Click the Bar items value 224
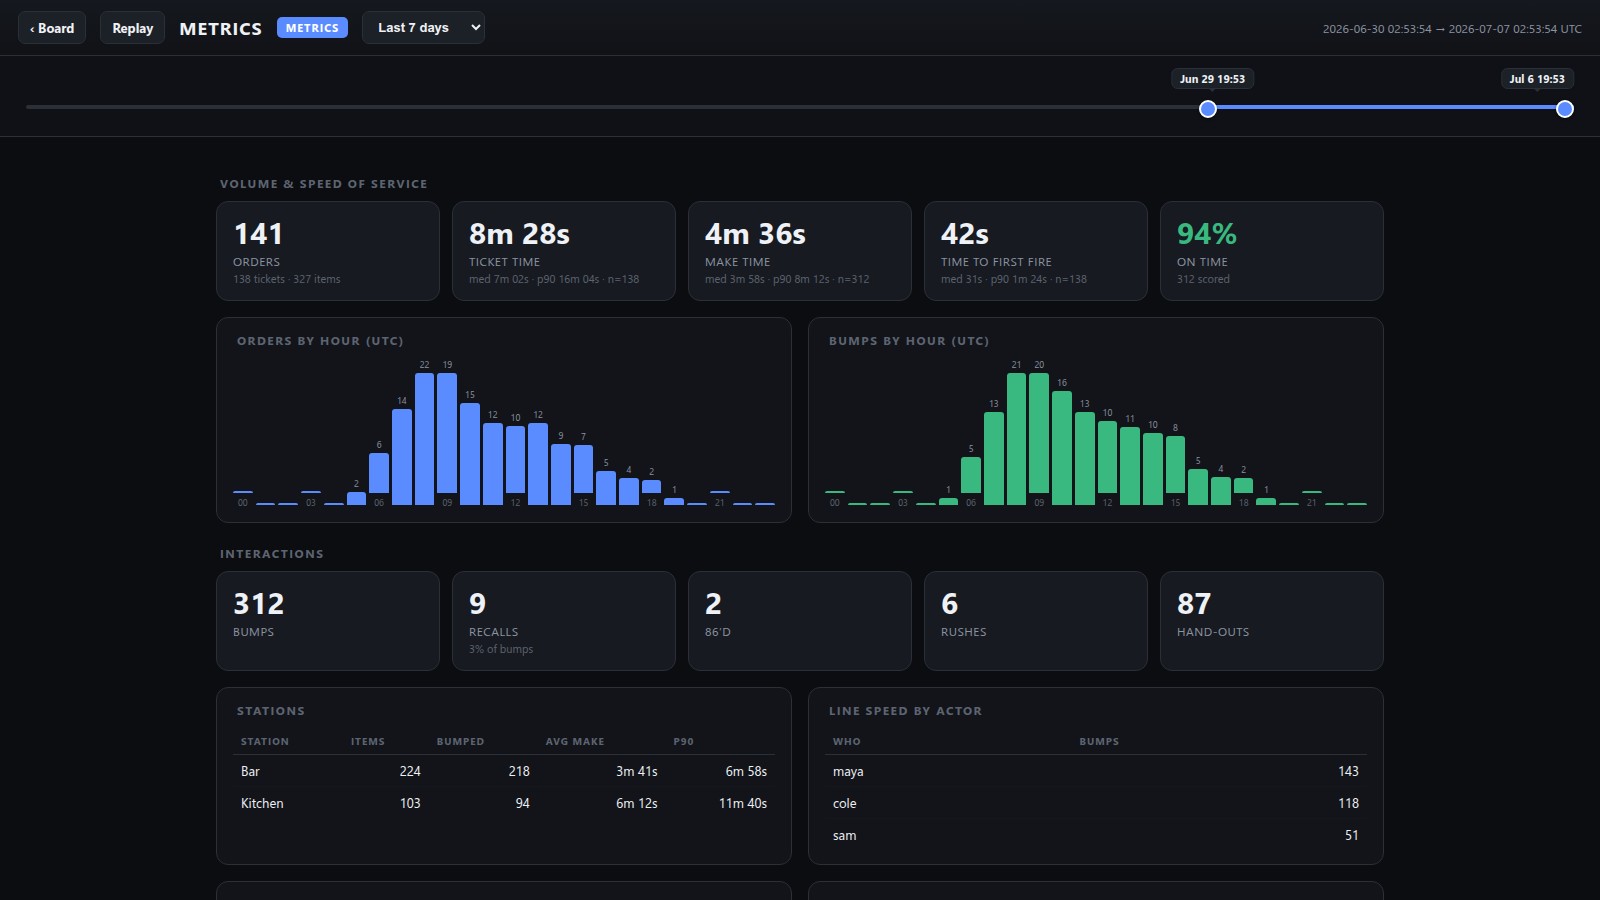This screenshot has height=900, width=1600. (x=410, y=771)
